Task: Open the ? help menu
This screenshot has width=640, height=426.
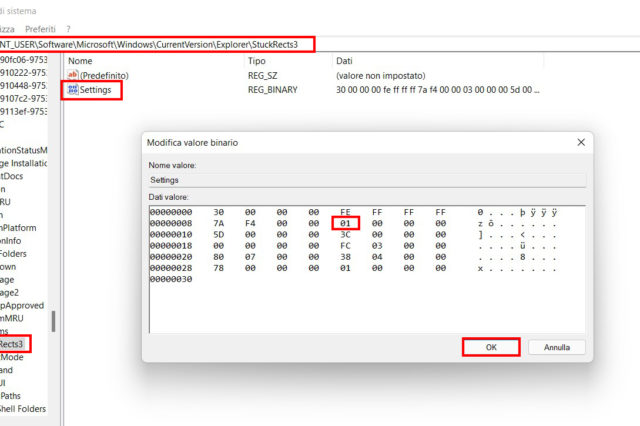Action: click(x=69, y=29)
